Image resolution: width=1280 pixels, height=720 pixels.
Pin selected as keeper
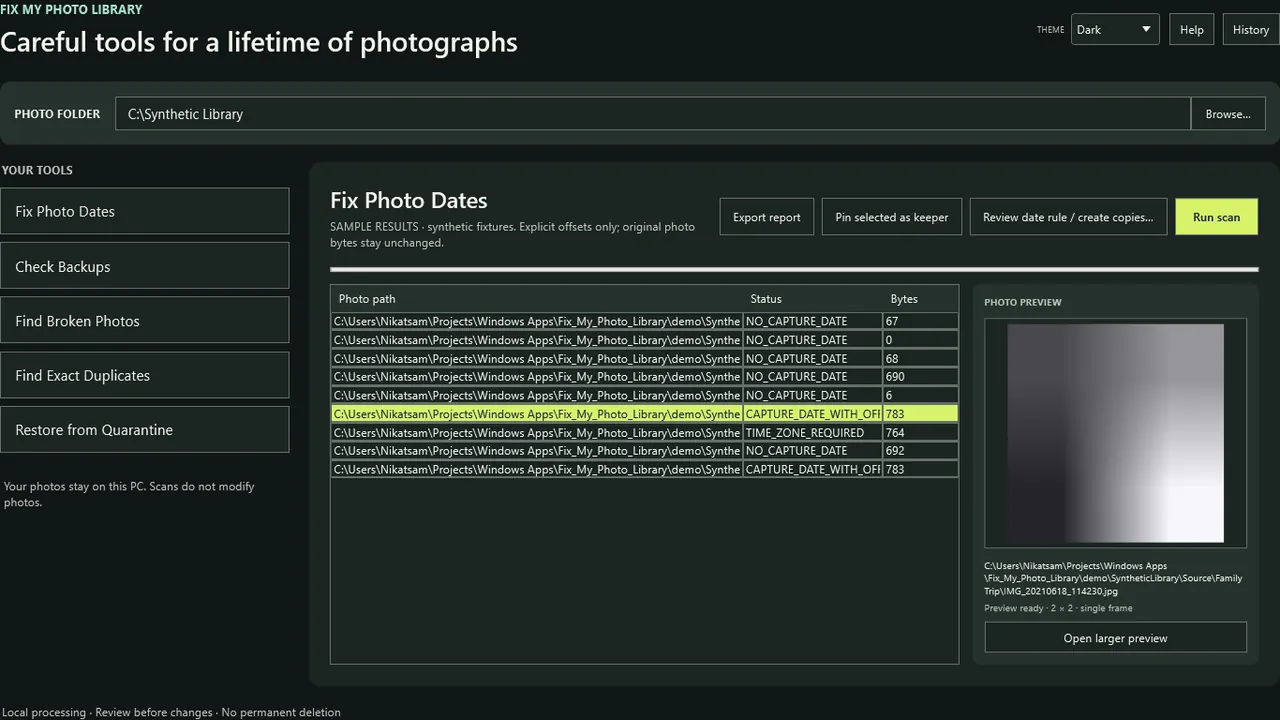(x=892, y=217)
